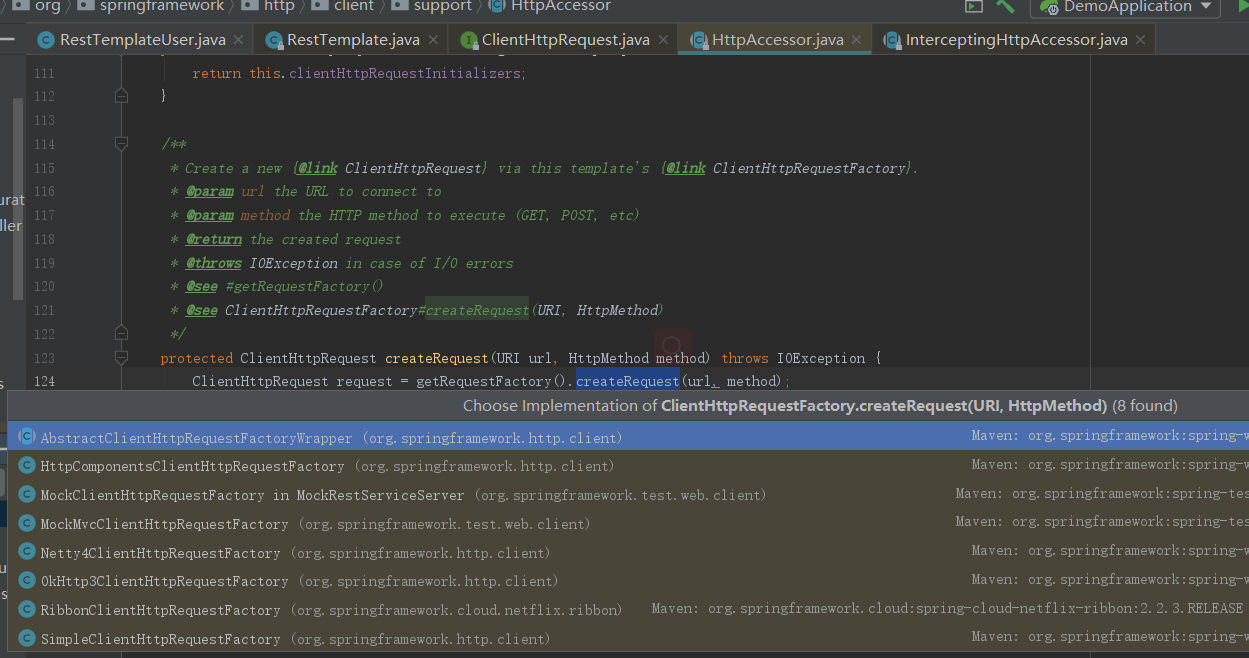Choose HttpComponentsClientHttpRequestFactory from the list

click(628, 466)
